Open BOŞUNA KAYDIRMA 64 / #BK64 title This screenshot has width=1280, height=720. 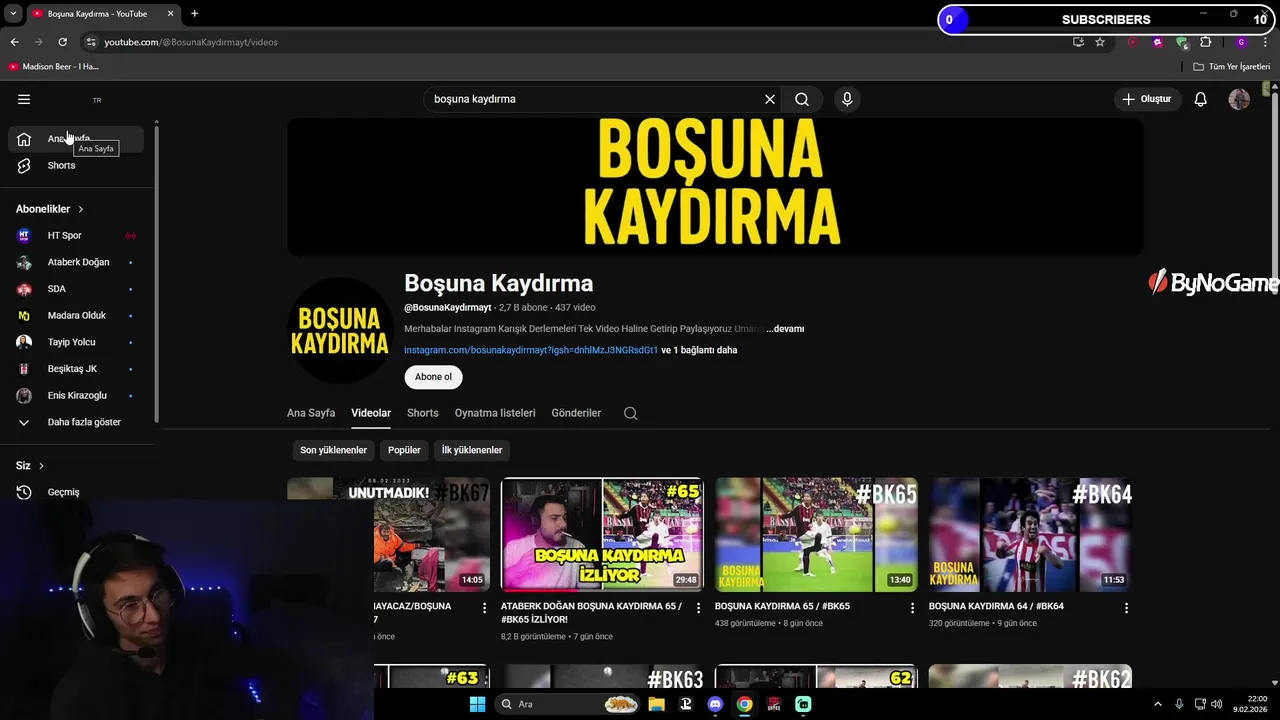click(x=996, y=606)
